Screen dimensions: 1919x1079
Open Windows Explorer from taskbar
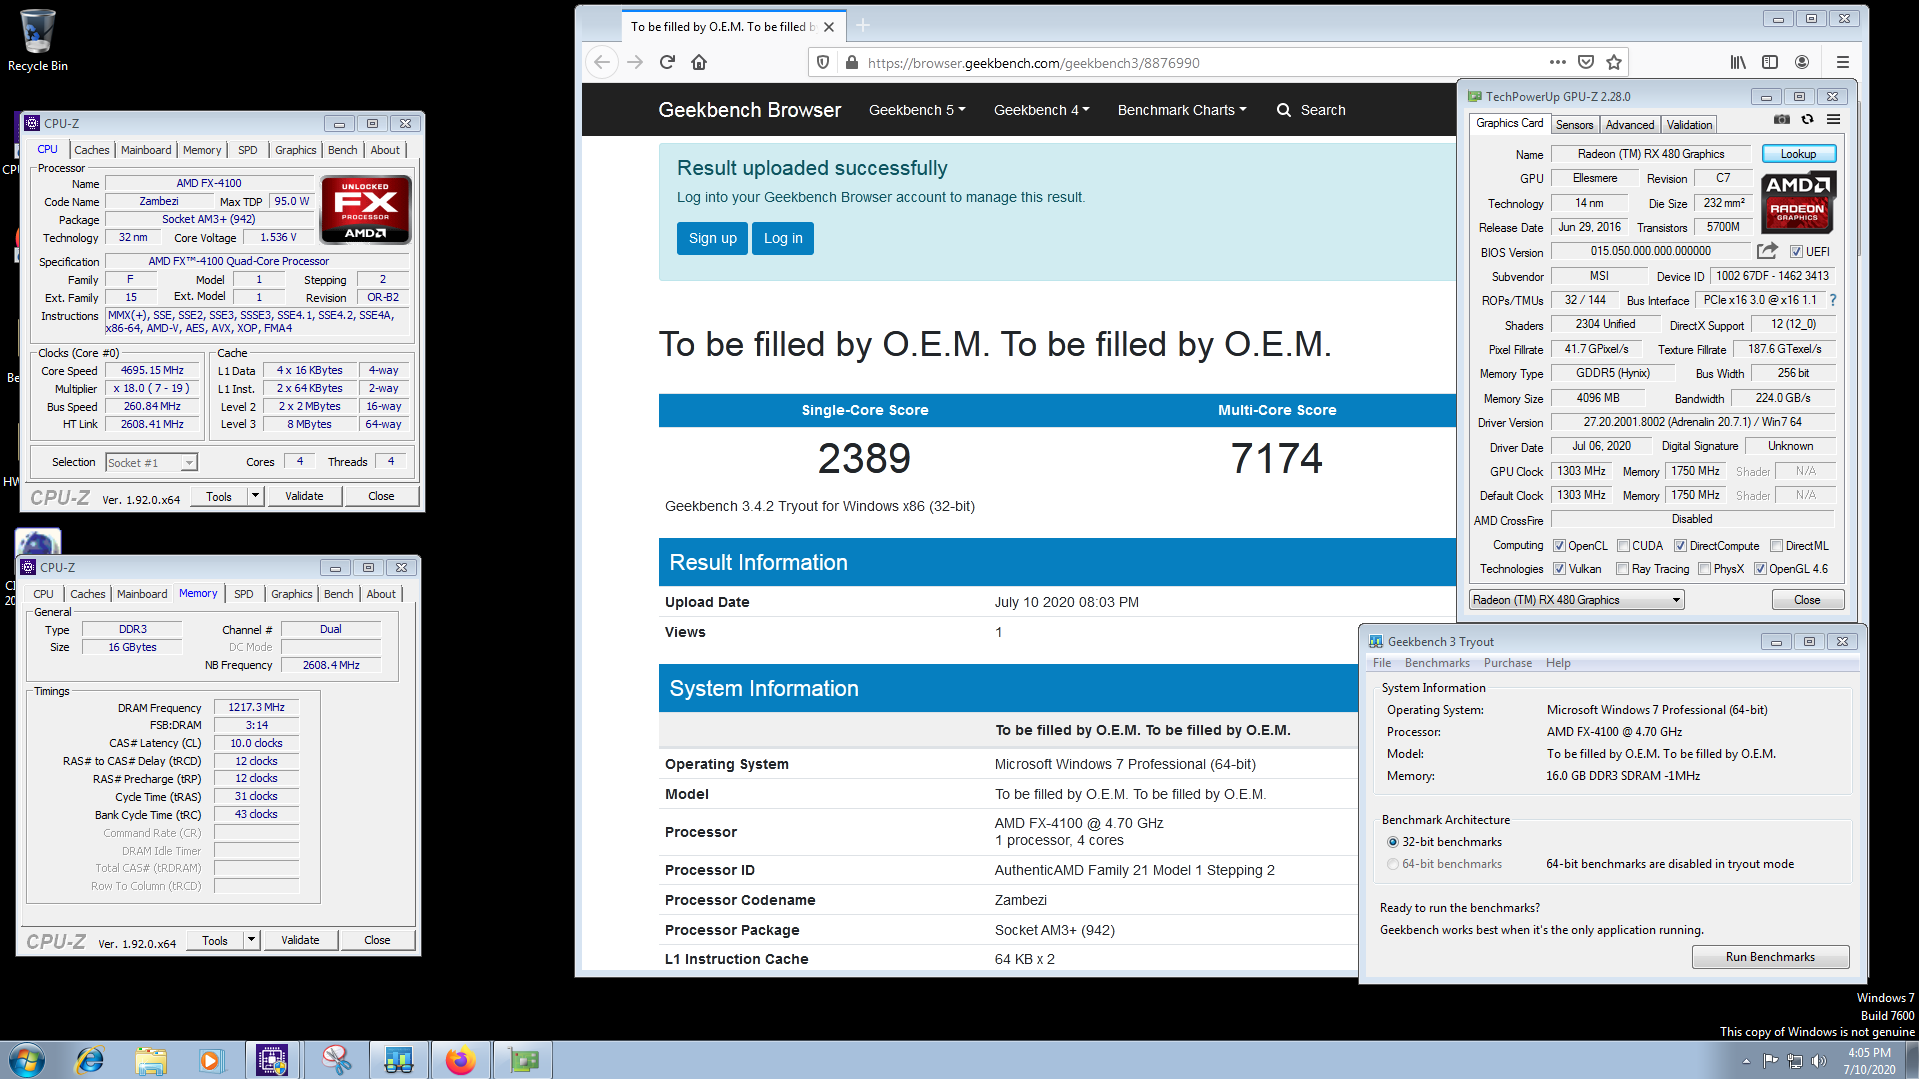(x=151, y=1060)
